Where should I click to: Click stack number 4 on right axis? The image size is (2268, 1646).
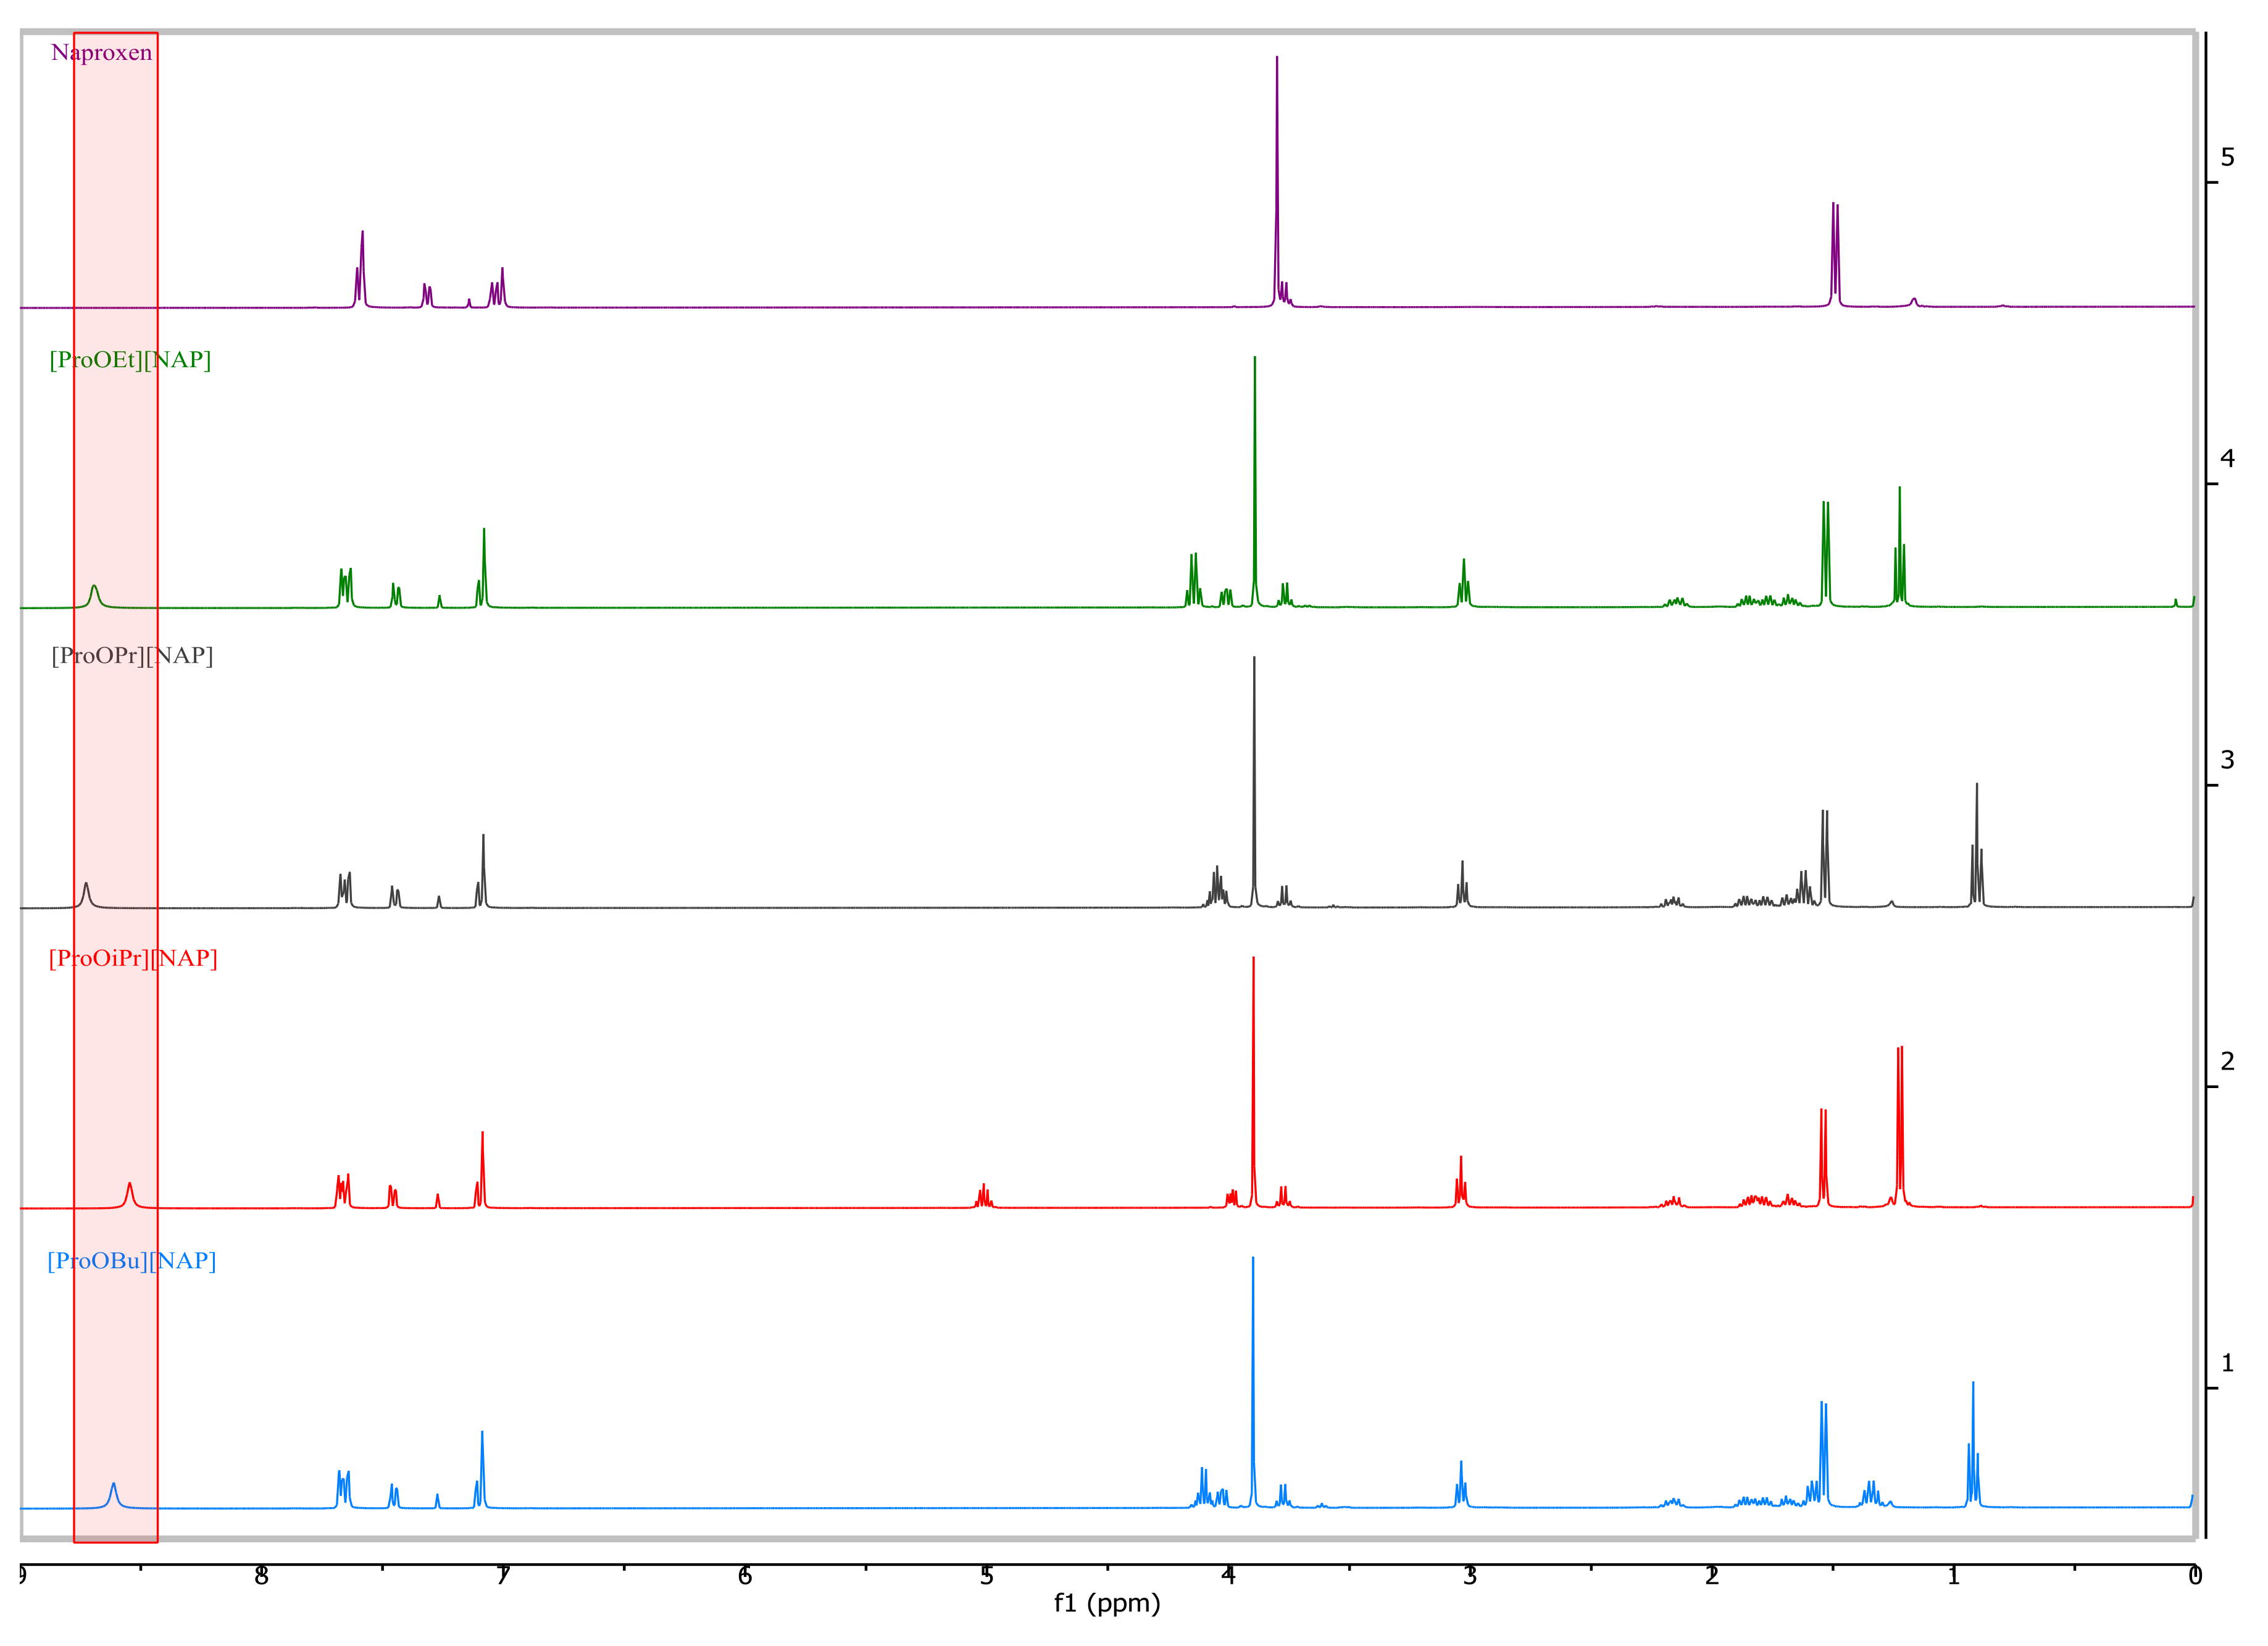pos(2227,459)
